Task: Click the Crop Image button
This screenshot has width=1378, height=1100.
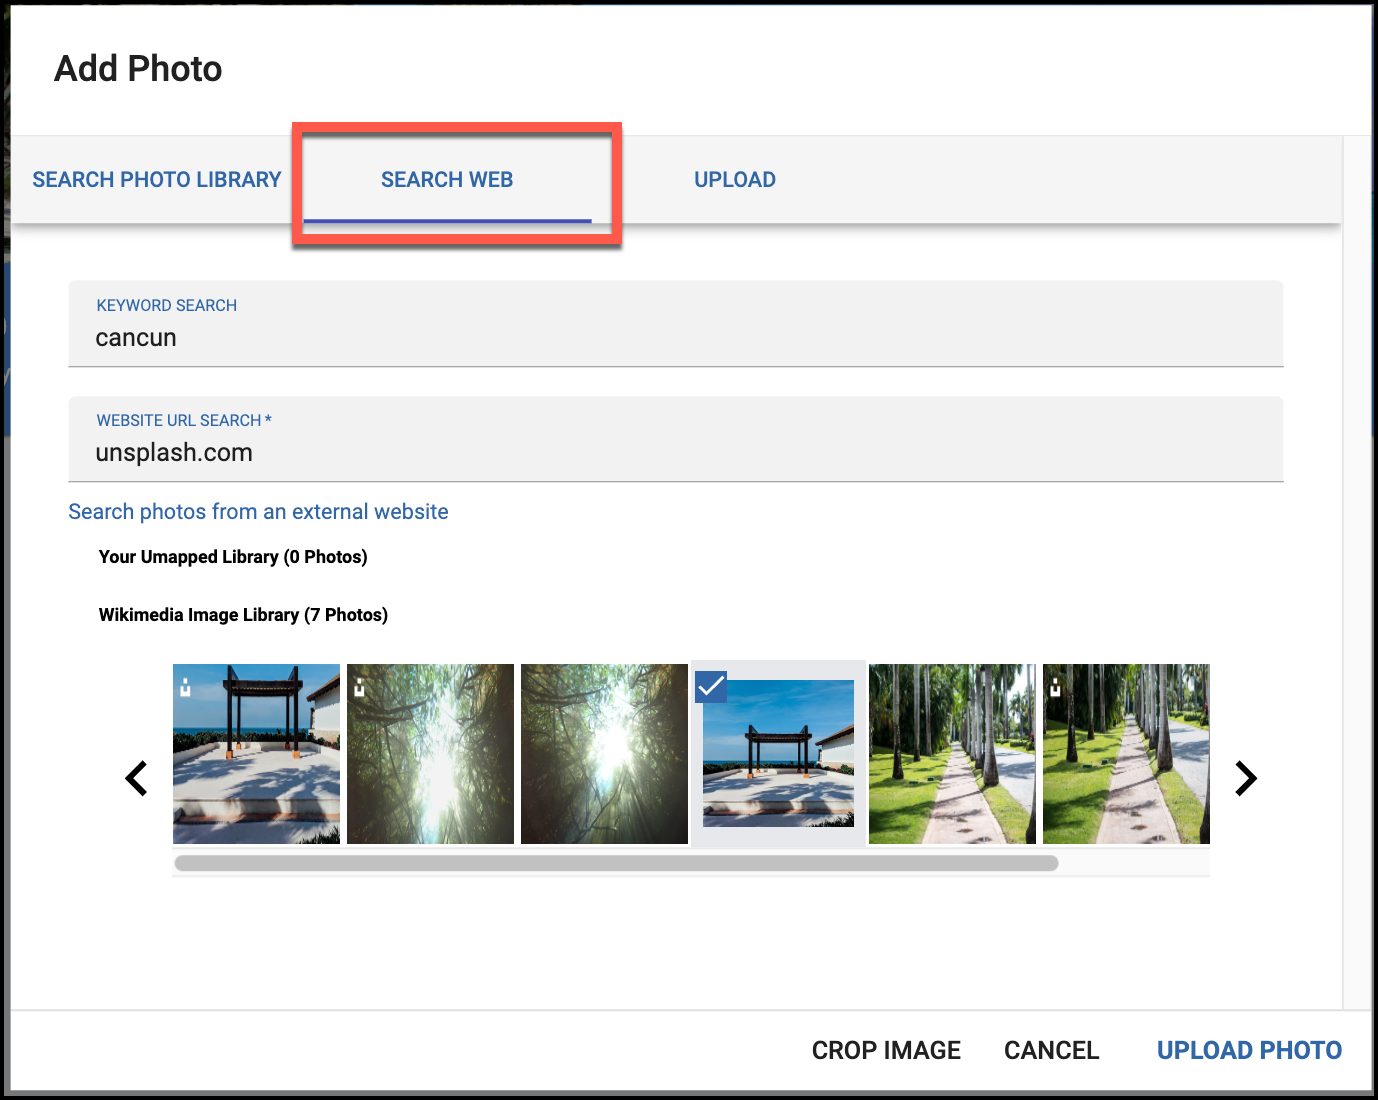Action: (x=886, y=1050)
